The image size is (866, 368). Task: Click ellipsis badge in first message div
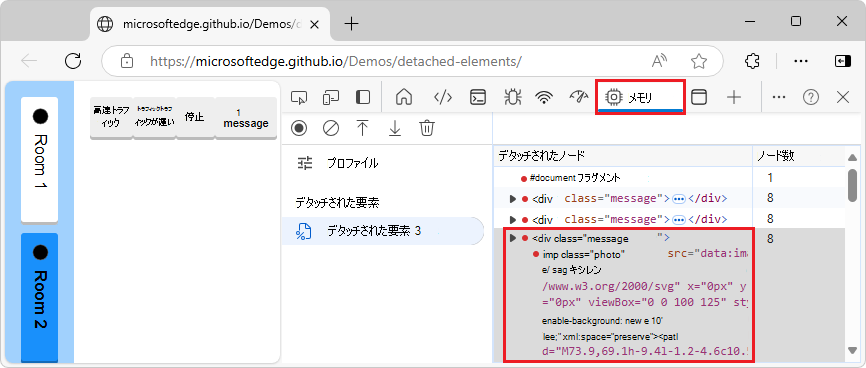(x=679, y=198)
